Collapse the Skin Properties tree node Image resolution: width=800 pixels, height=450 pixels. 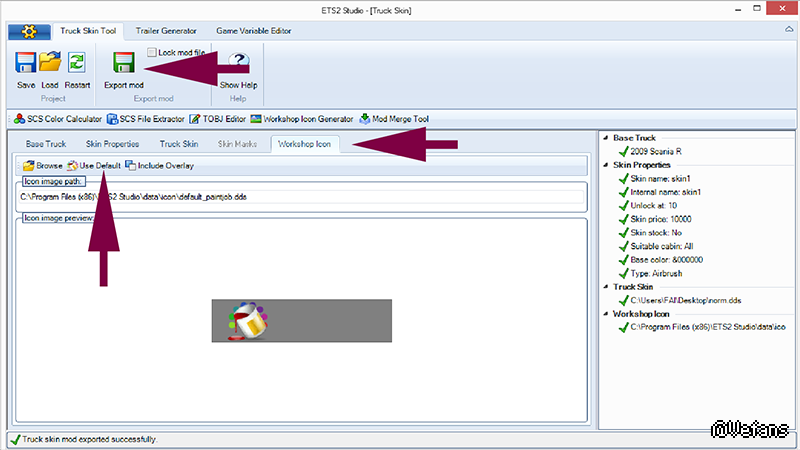606,165
